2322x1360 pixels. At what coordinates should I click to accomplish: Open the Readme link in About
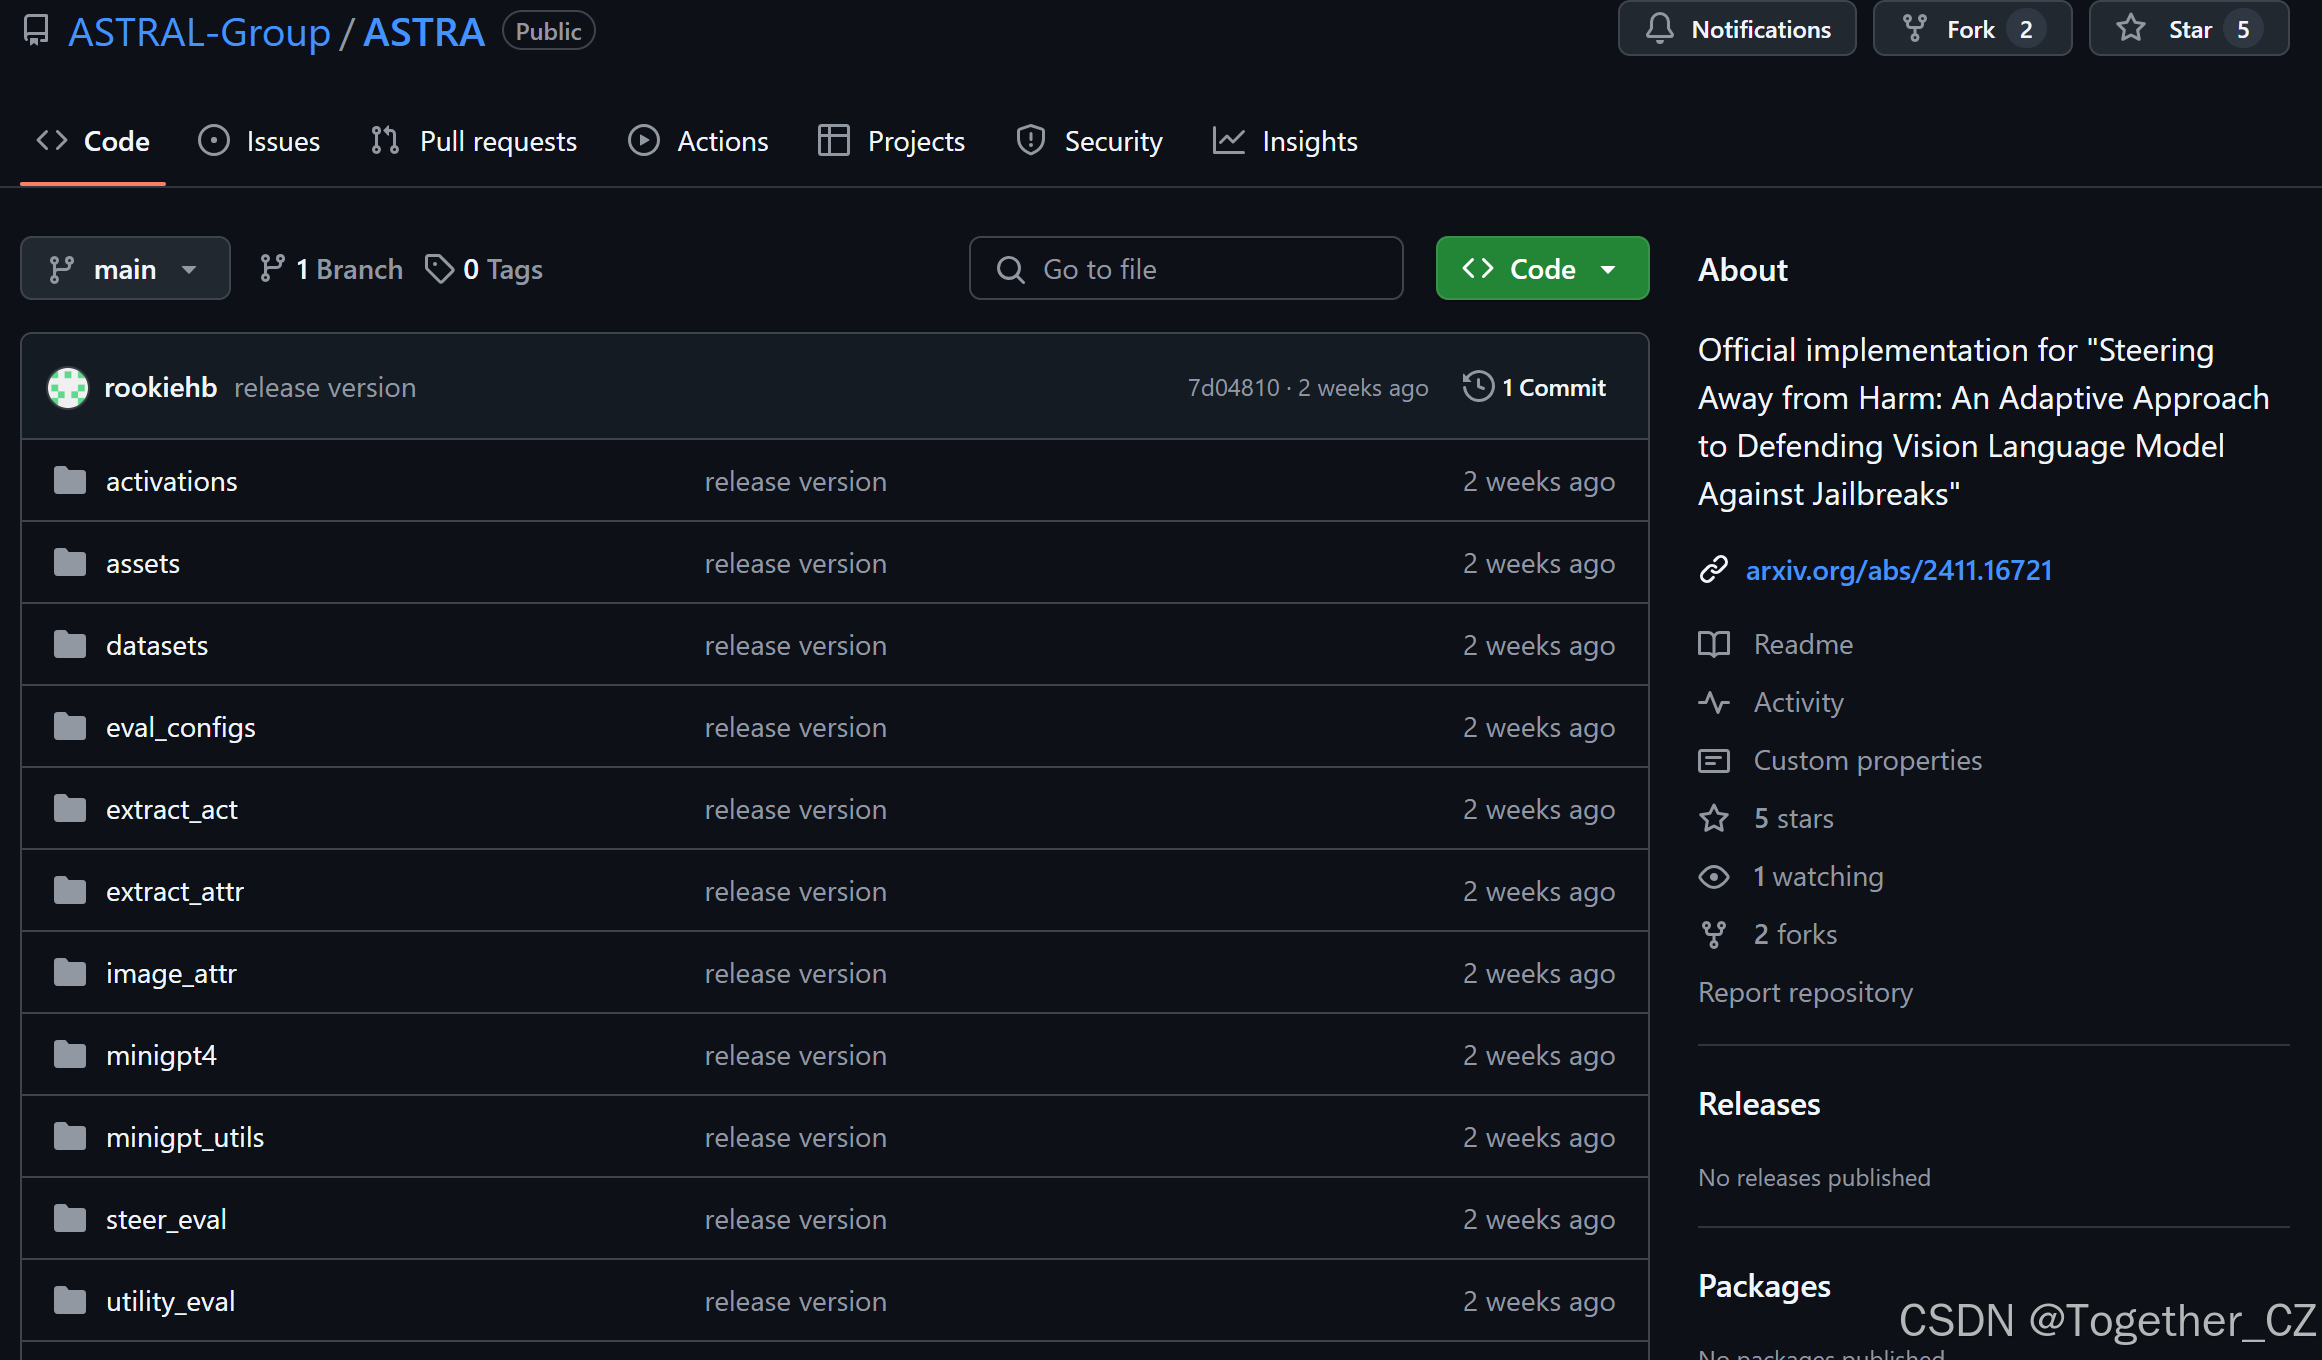tap(1802, 644)
